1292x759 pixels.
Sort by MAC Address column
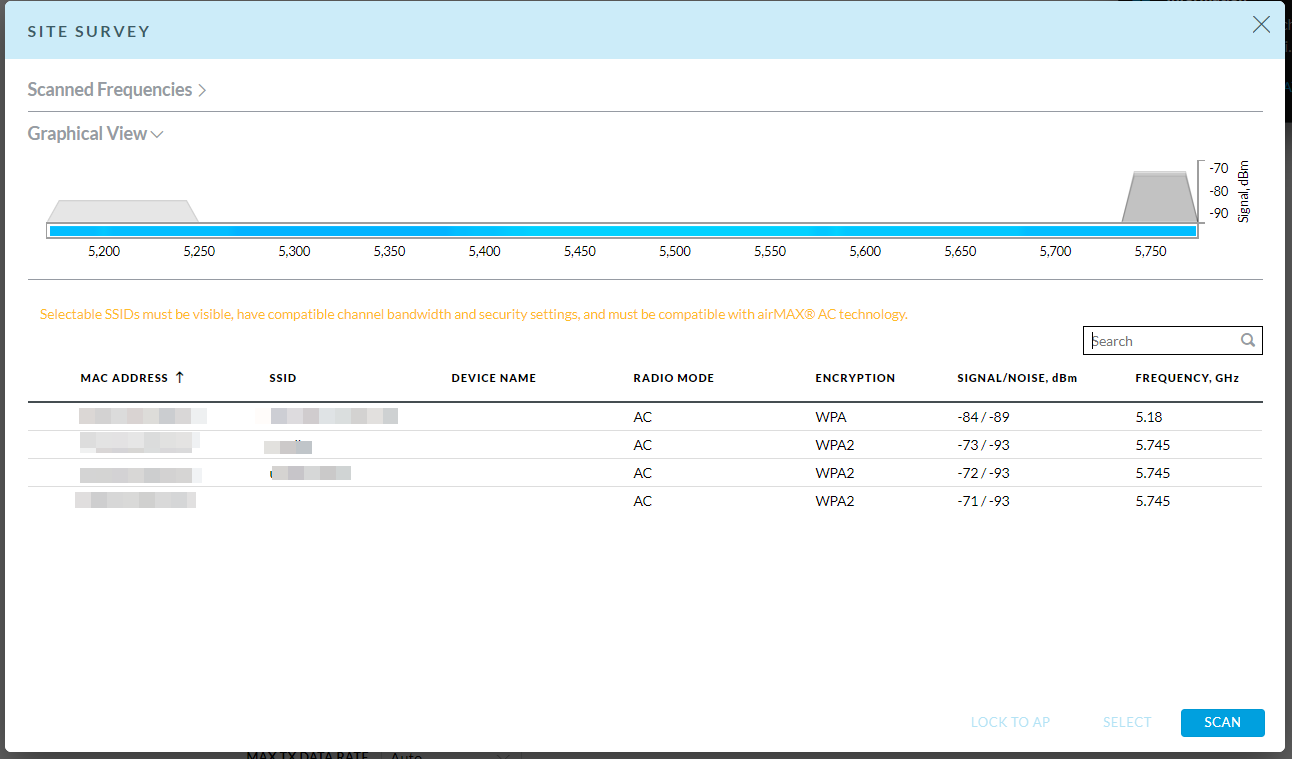pos(124,378)
